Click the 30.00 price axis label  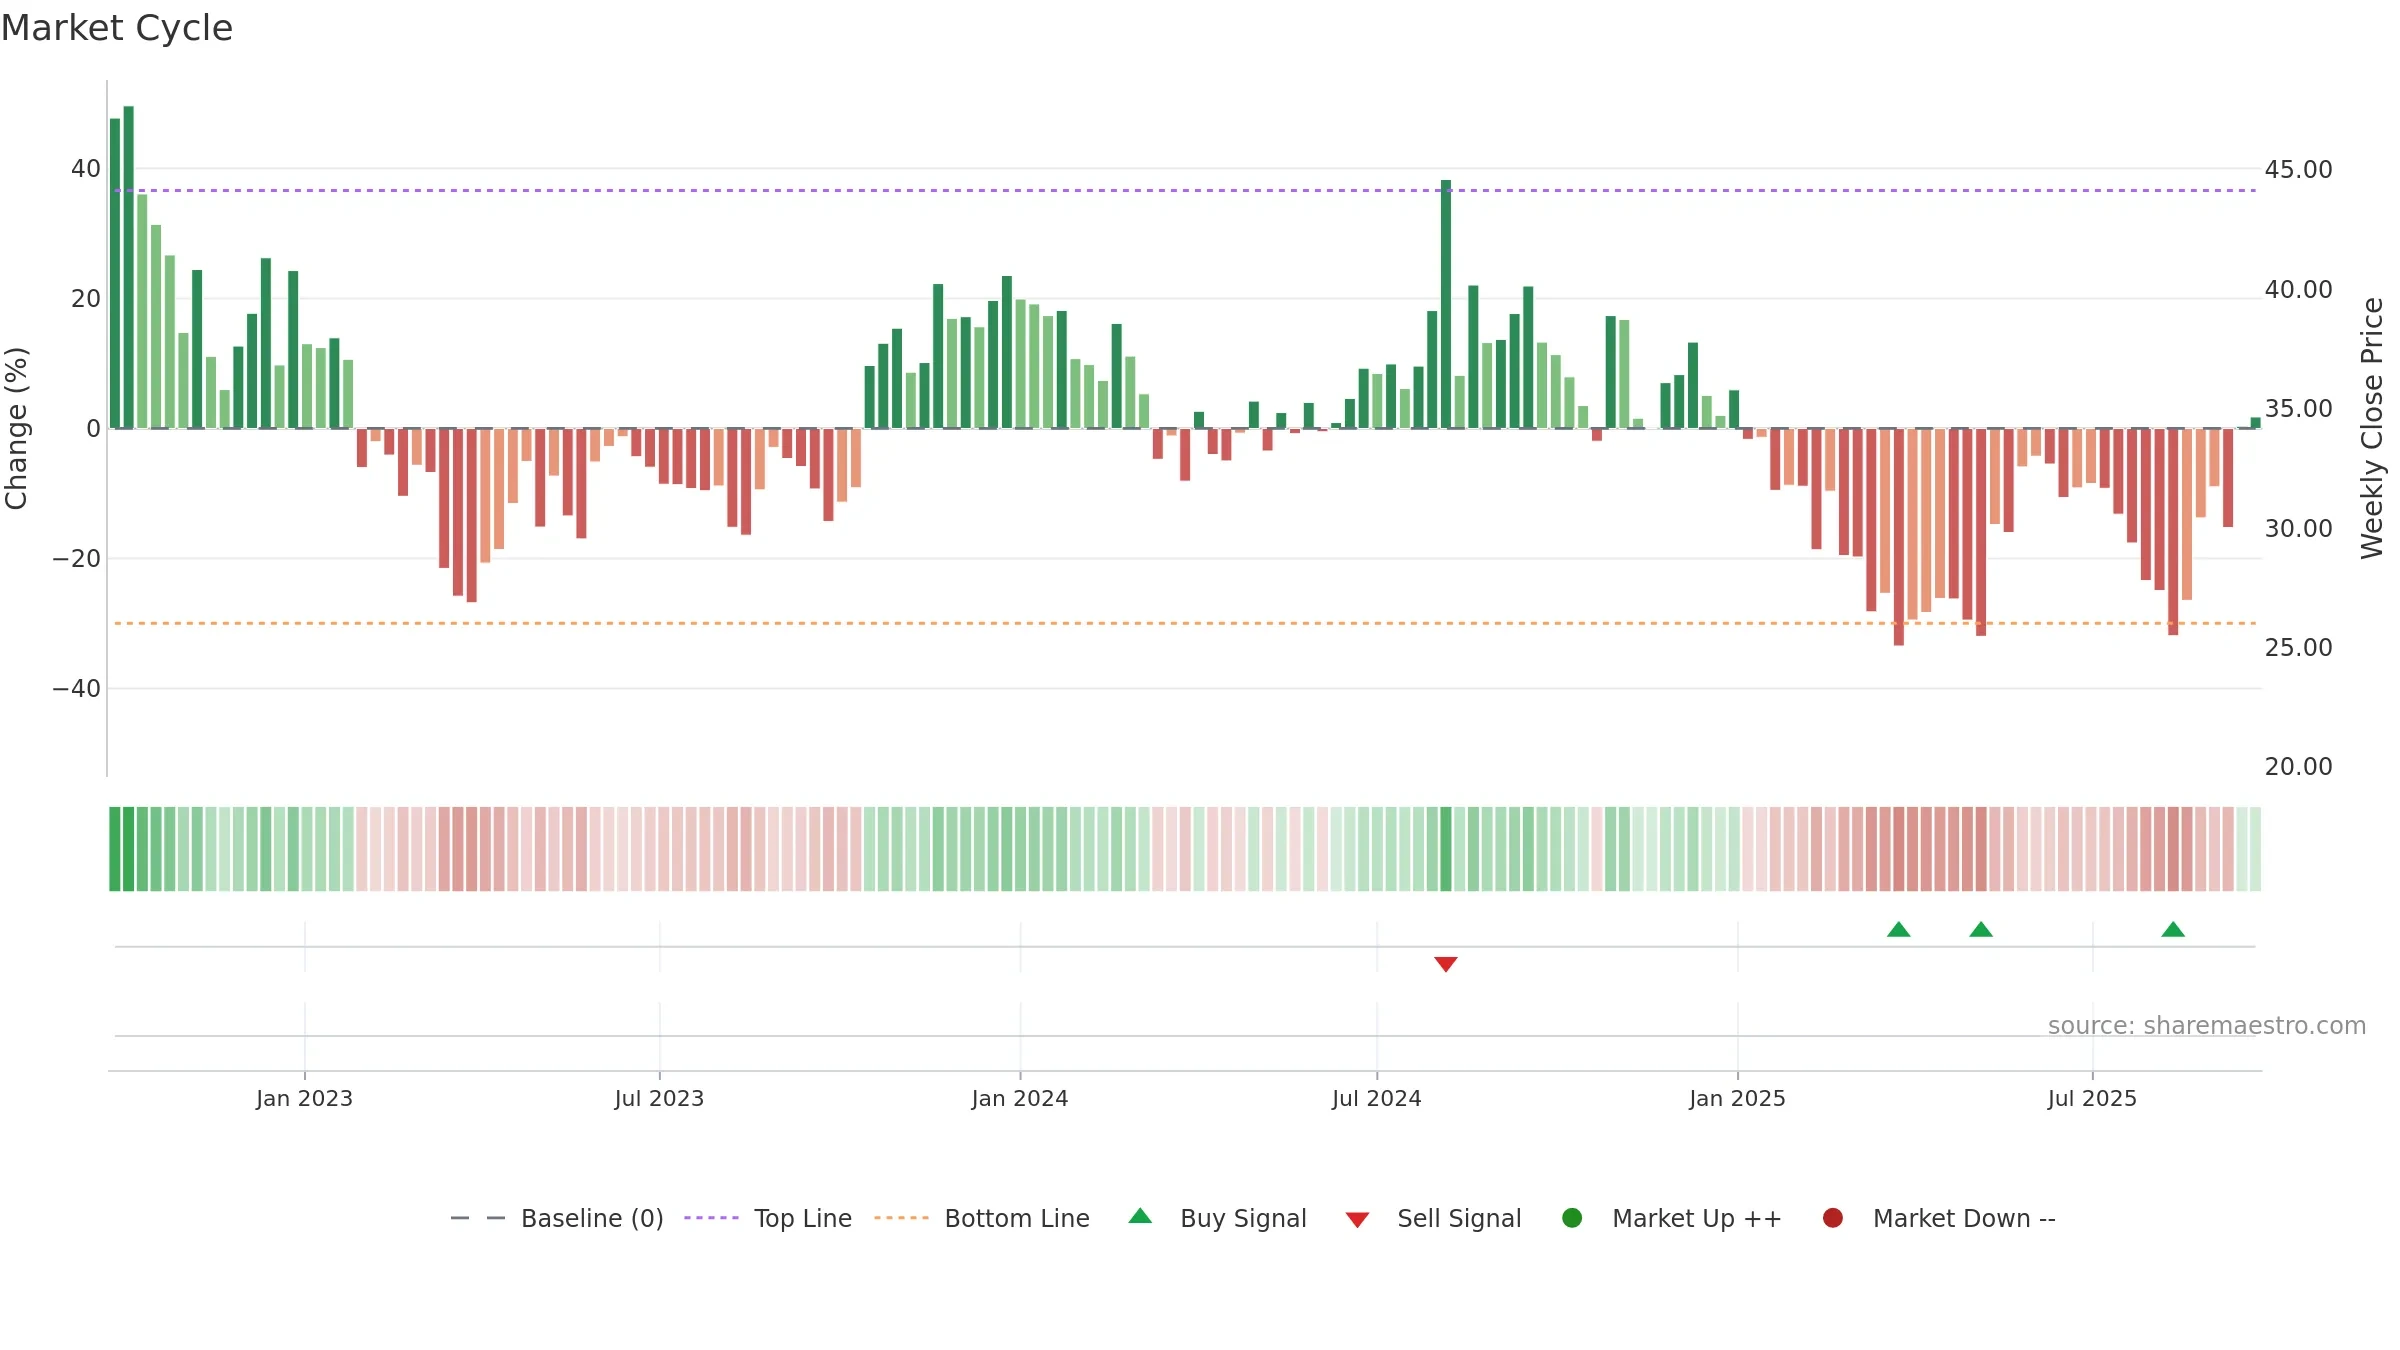(2298, 529)
